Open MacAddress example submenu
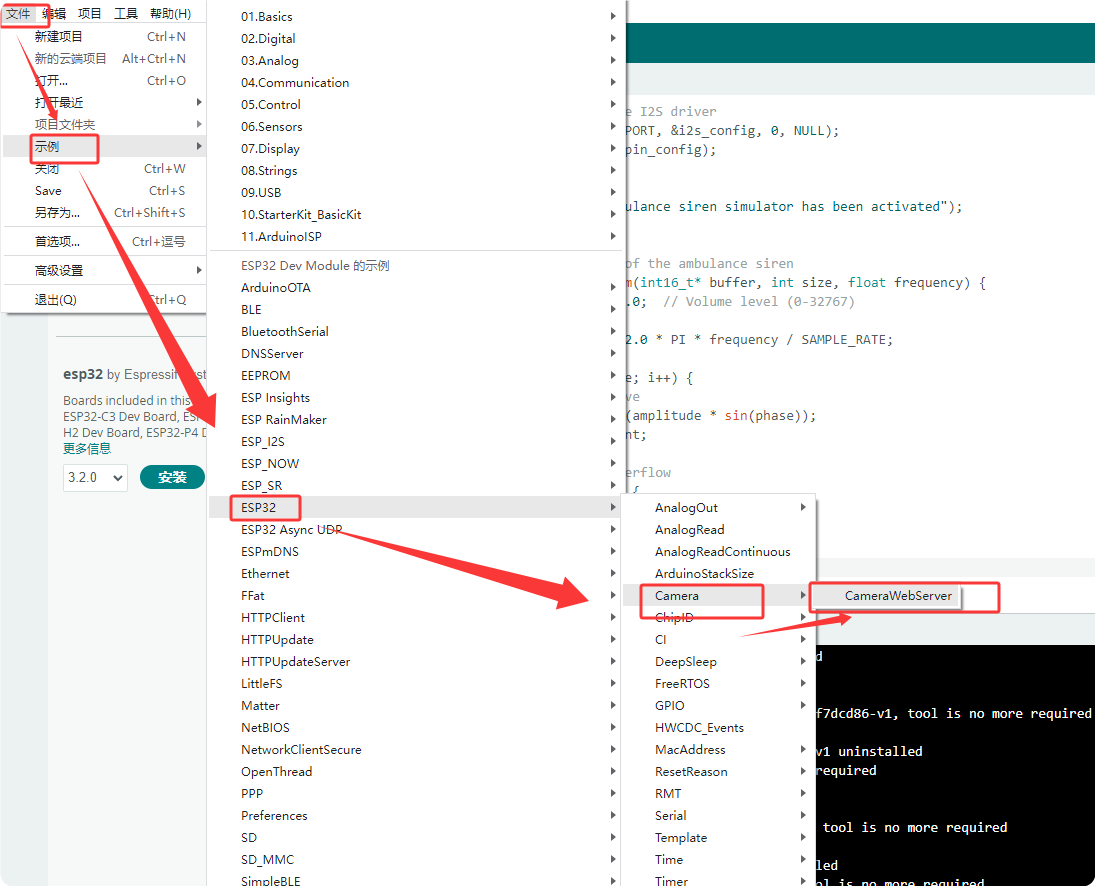Viewport: 1095px width, 886px height. pos(718,749)
